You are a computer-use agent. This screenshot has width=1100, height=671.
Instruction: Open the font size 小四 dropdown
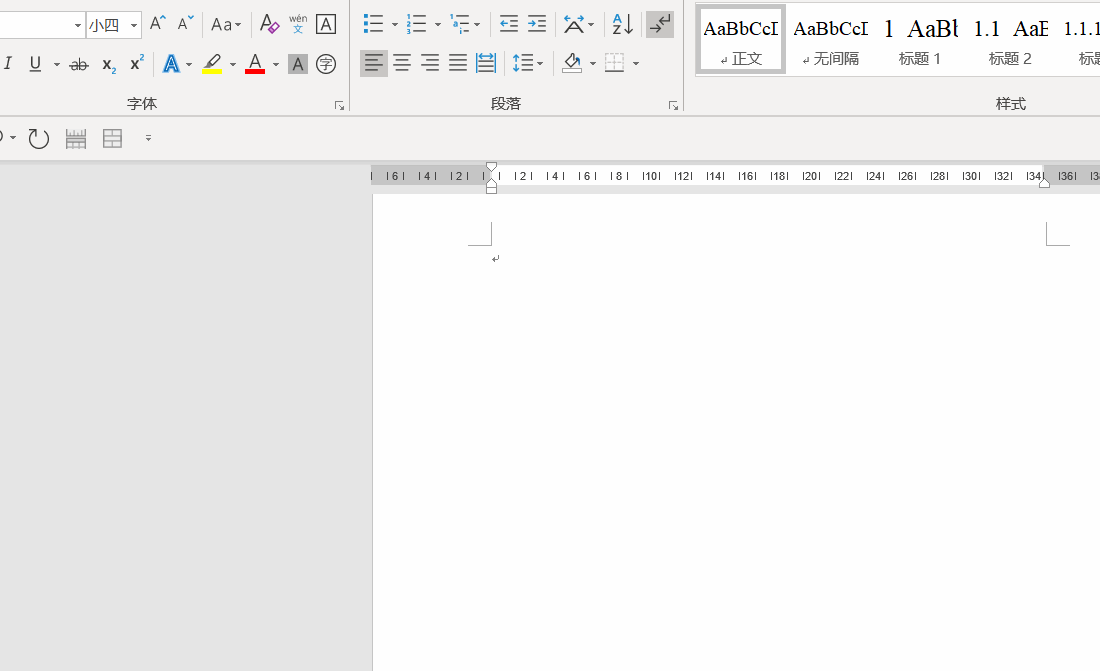(x=133, y=25)
